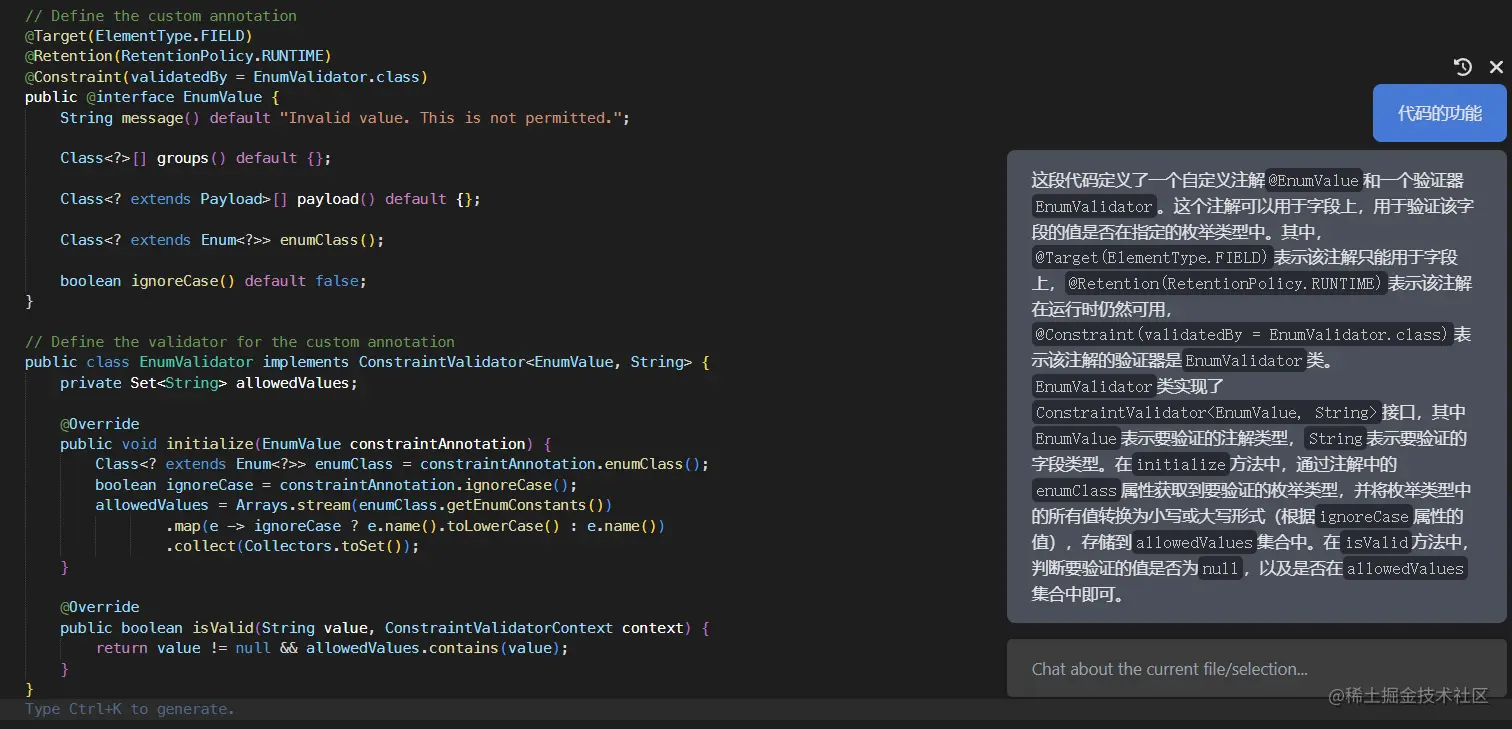1512x729 pixels.
Task: Click the '.collect(Collectors.toSet());' code line
Action: click(292, 546)
